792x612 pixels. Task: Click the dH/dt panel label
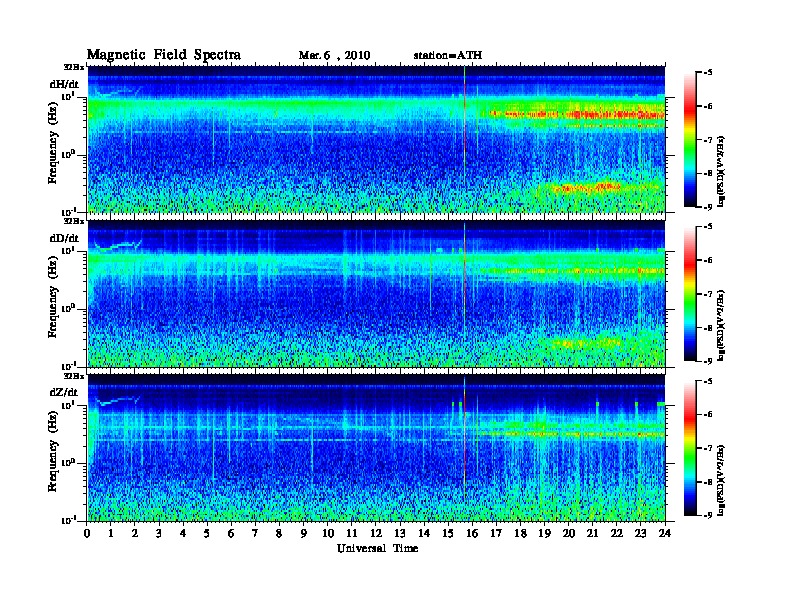pos(64,84)
